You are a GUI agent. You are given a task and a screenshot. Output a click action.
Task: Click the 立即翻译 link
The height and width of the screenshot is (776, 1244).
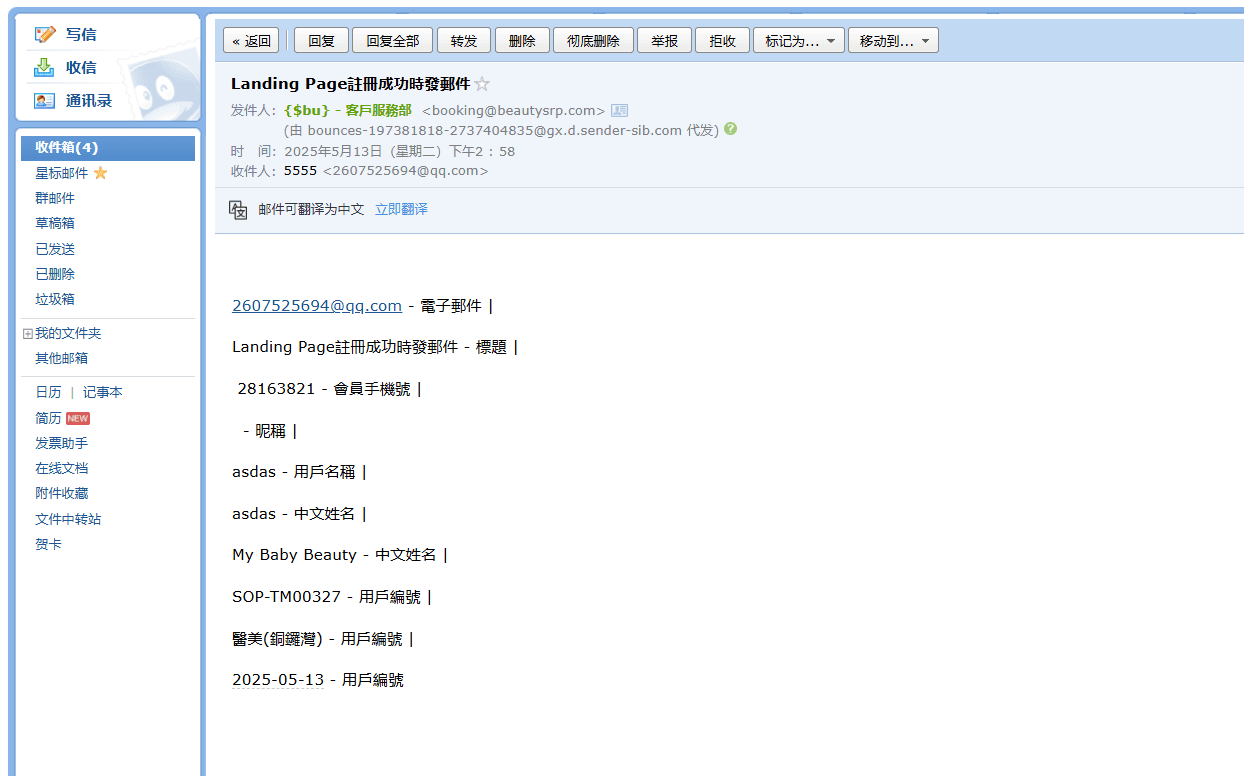tap(401, 210)
